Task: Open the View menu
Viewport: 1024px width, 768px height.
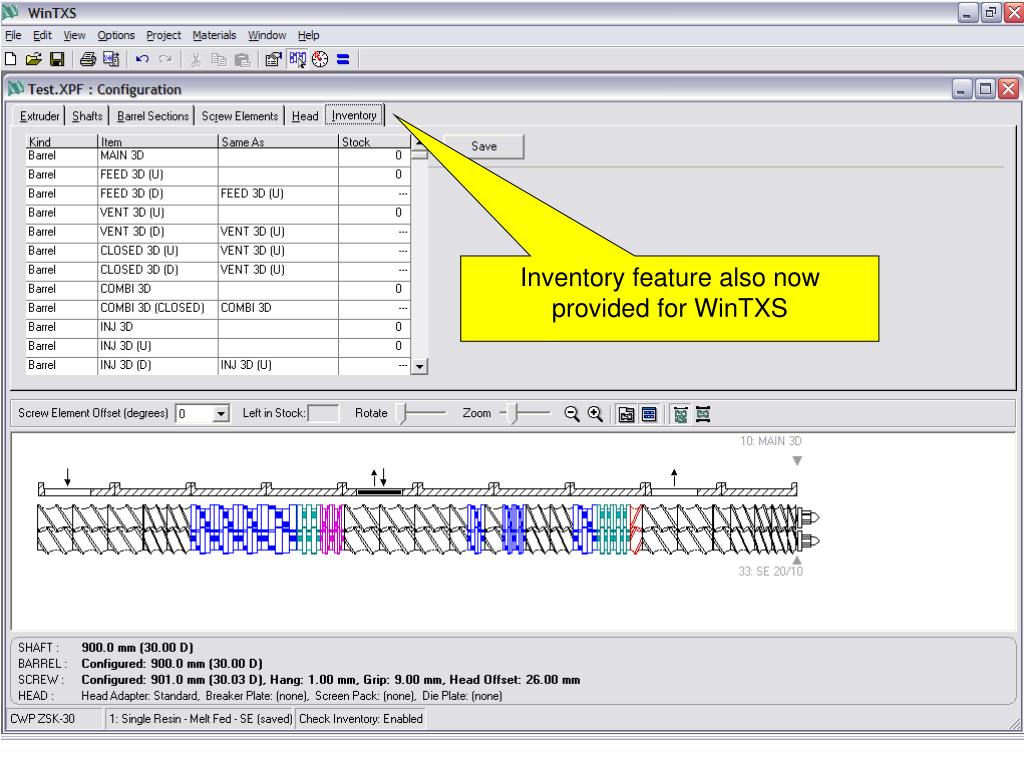Action: (x=74, y=35)
